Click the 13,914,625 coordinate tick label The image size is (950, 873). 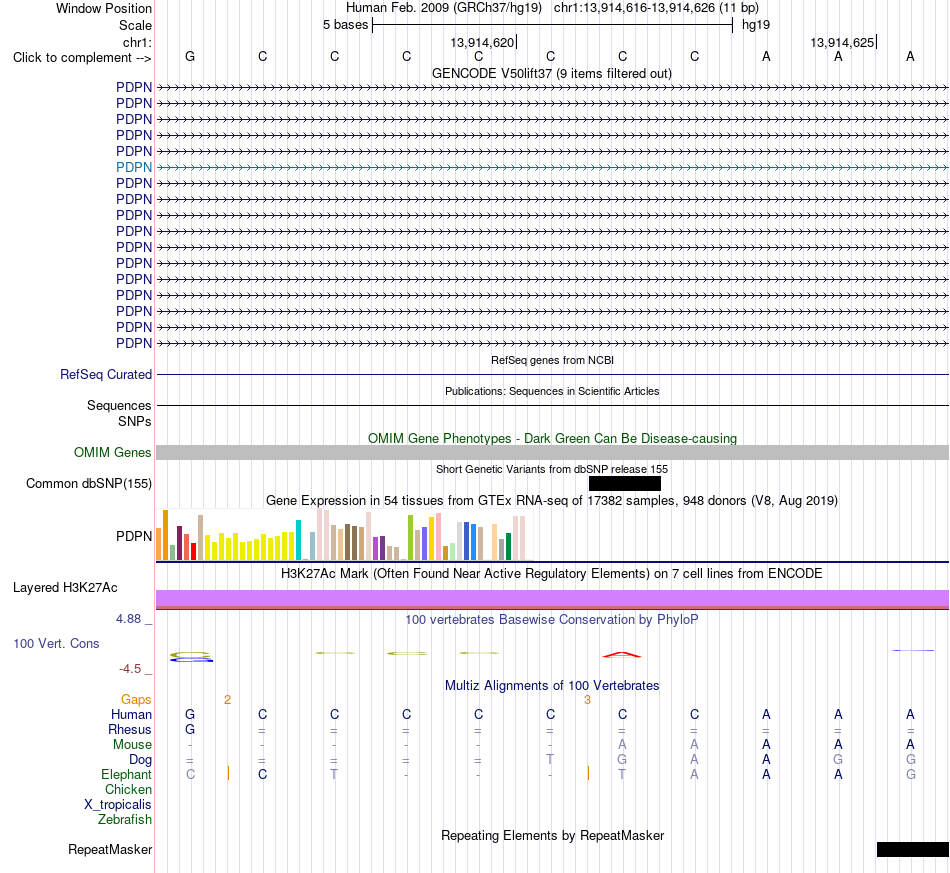842,42
